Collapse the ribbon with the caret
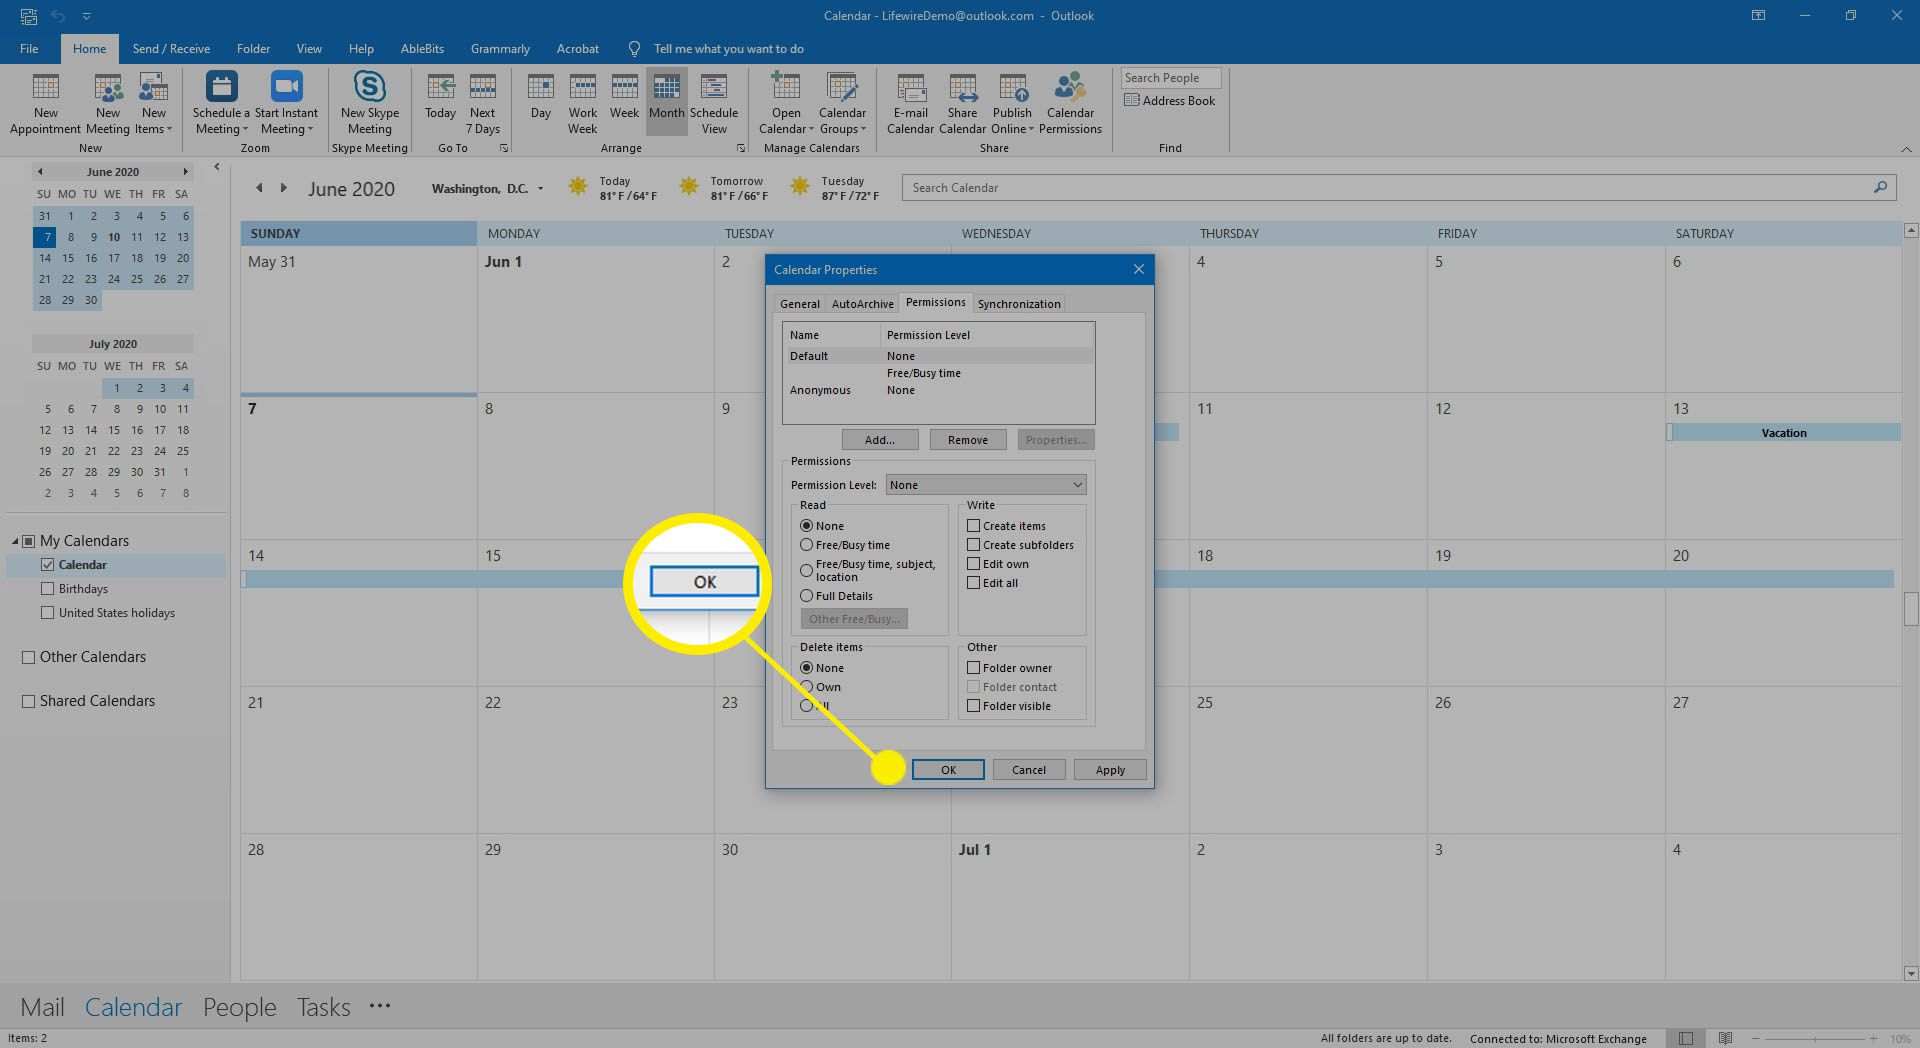 coord(1906,149)
